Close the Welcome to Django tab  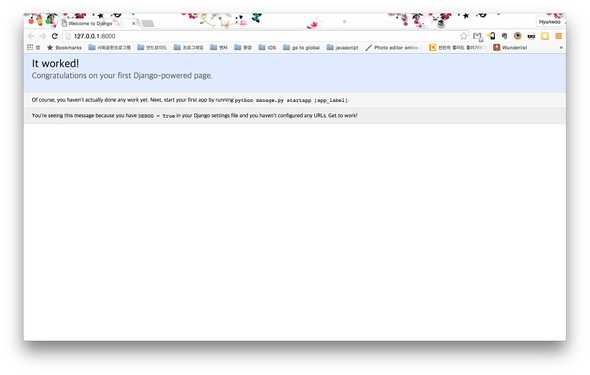[133, 23]
